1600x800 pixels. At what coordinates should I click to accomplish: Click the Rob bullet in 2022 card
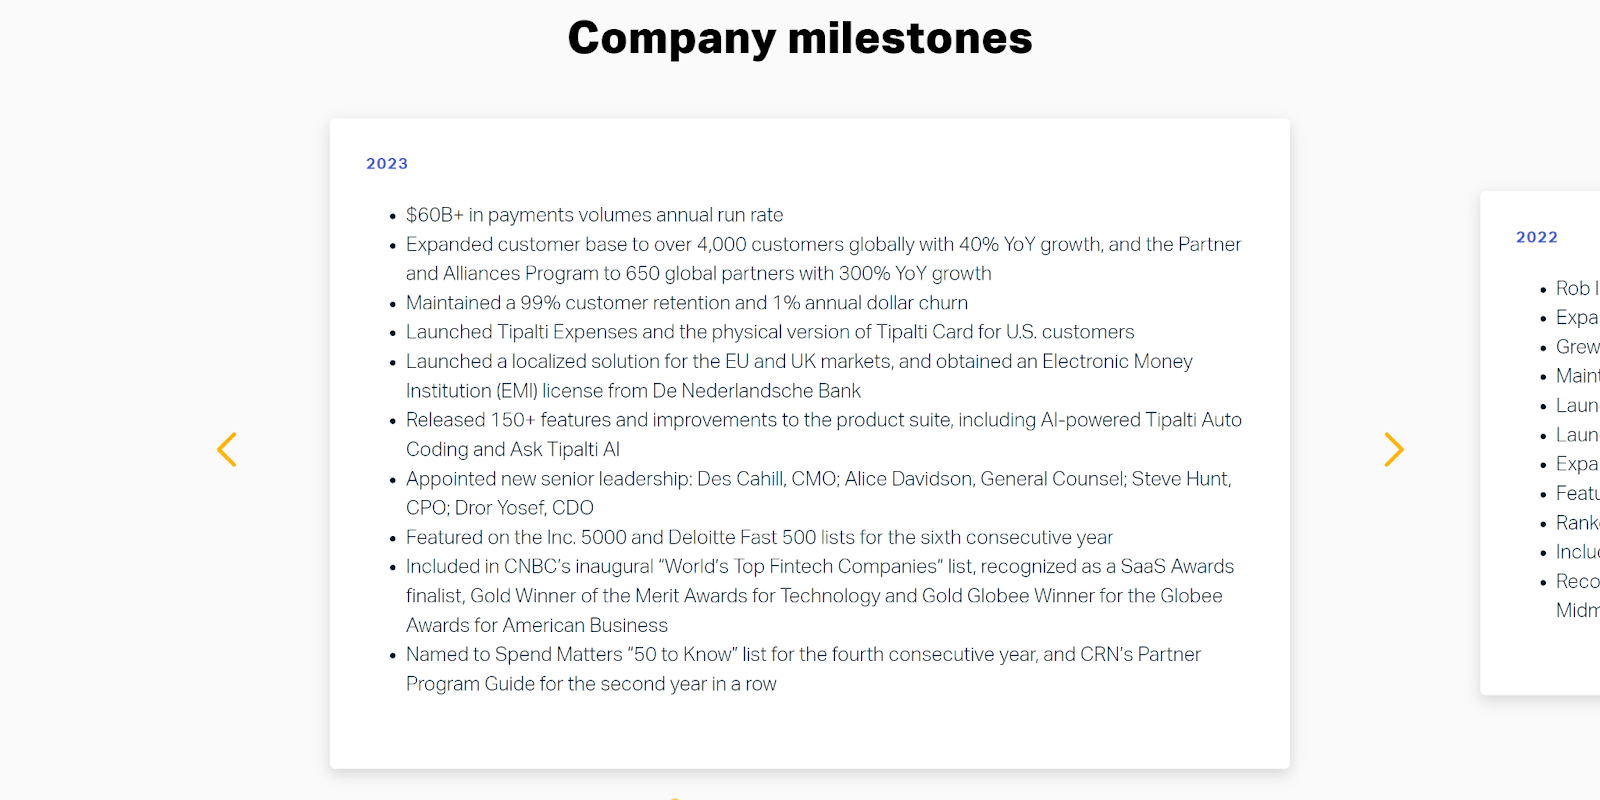pos(1577,288)
